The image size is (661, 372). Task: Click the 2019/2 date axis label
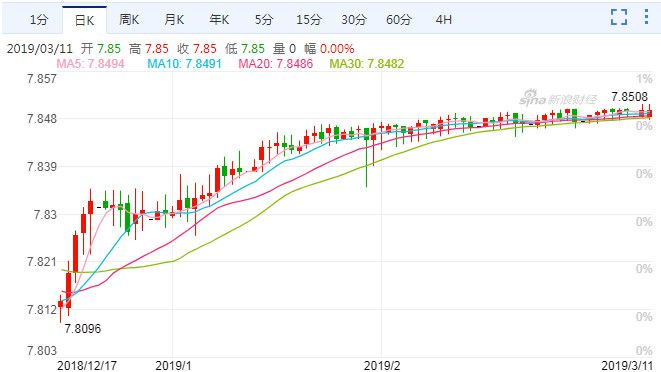[382, 365]
